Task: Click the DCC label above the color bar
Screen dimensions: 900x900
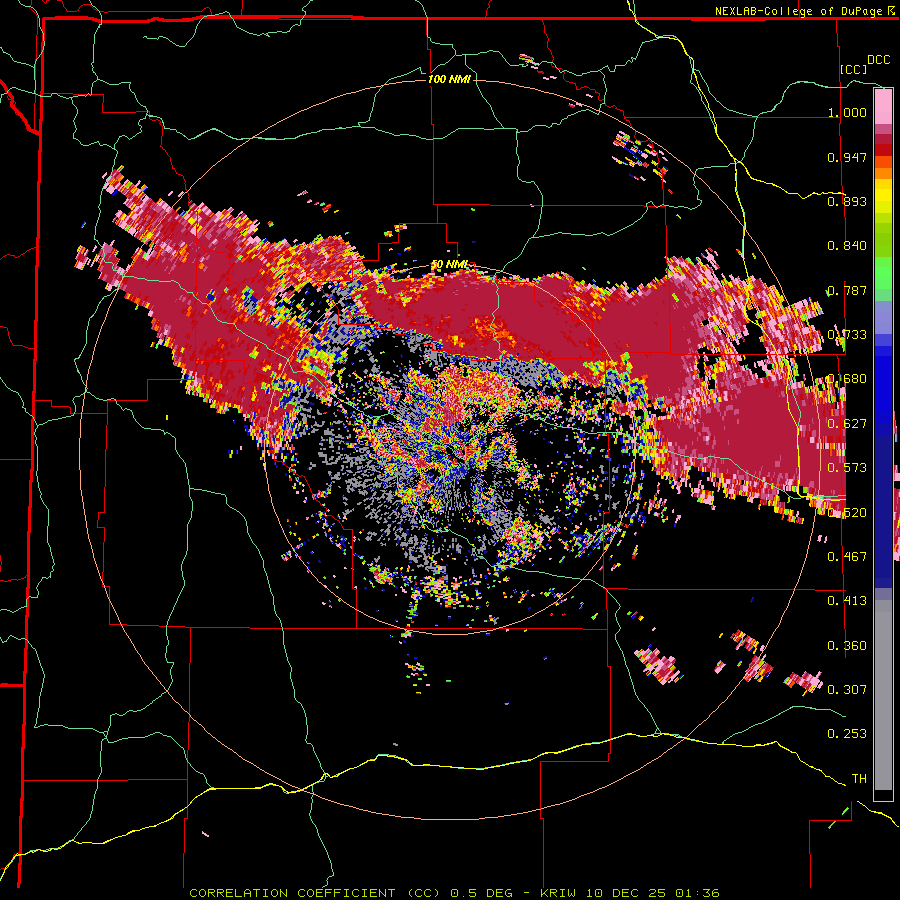Action: pos(878,60)
